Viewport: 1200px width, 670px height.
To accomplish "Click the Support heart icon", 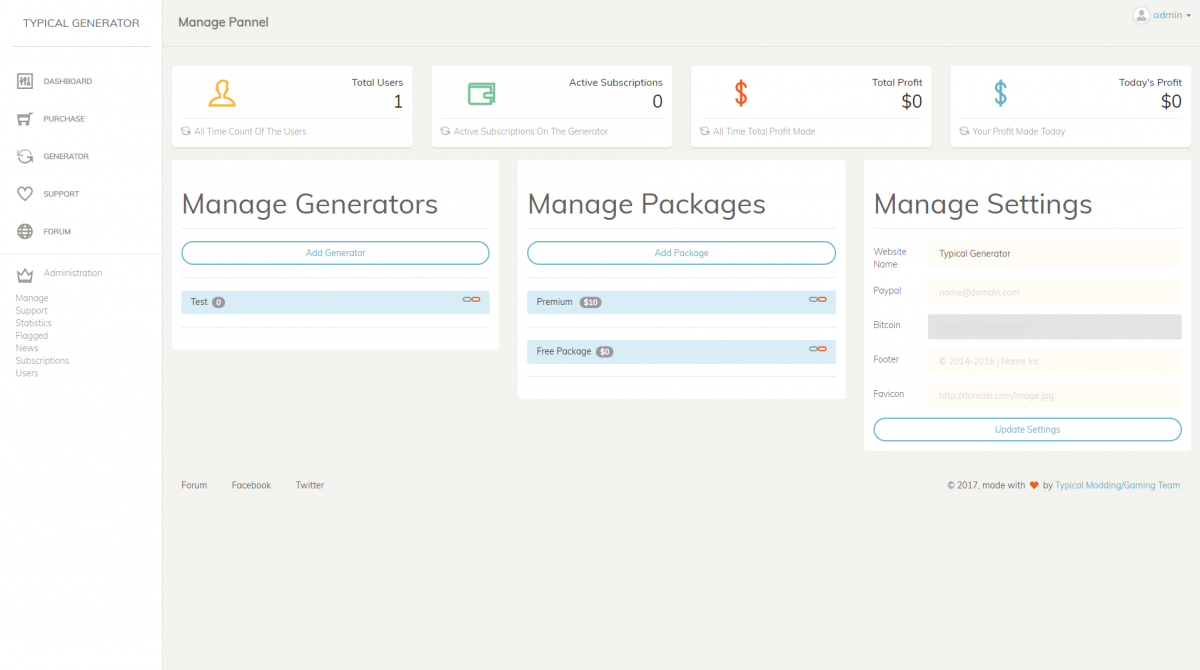I will pos(25,194).
